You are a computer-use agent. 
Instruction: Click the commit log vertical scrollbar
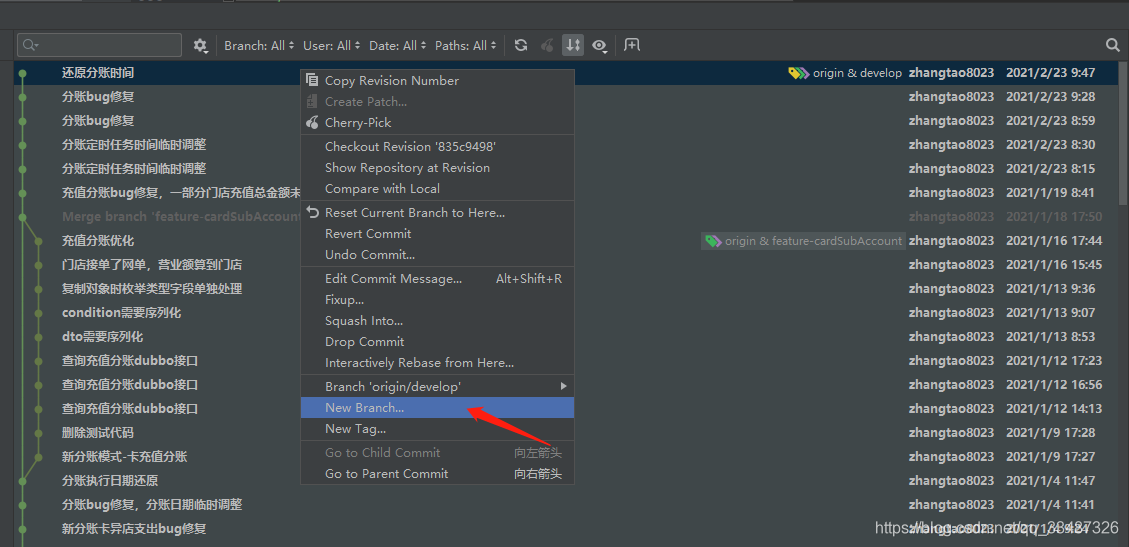click(1123, 135)
